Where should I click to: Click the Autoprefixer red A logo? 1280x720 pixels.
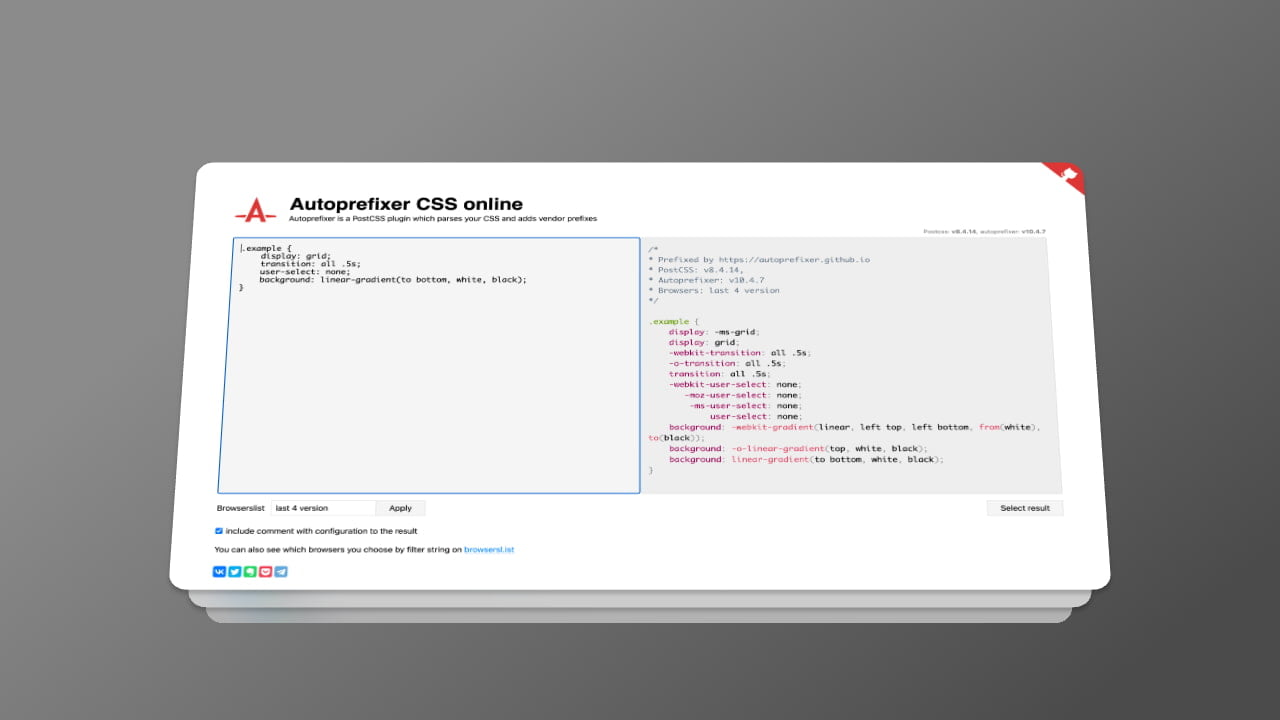point(255,210)
